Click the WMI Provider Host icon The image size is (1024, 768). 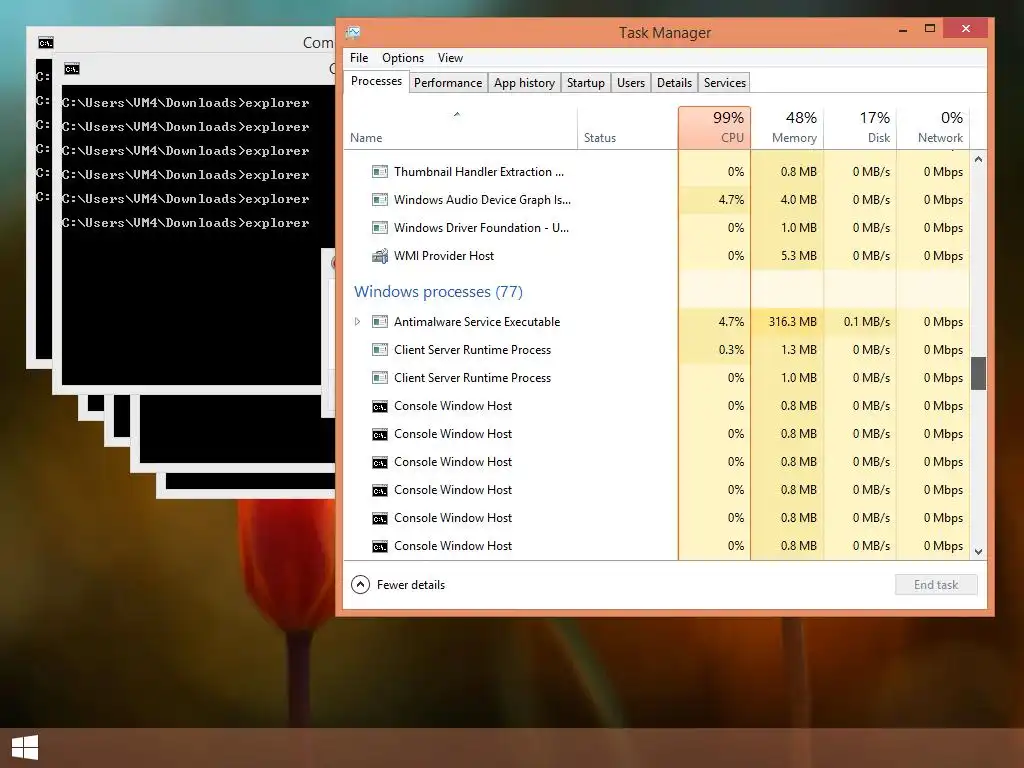(379, 256)
